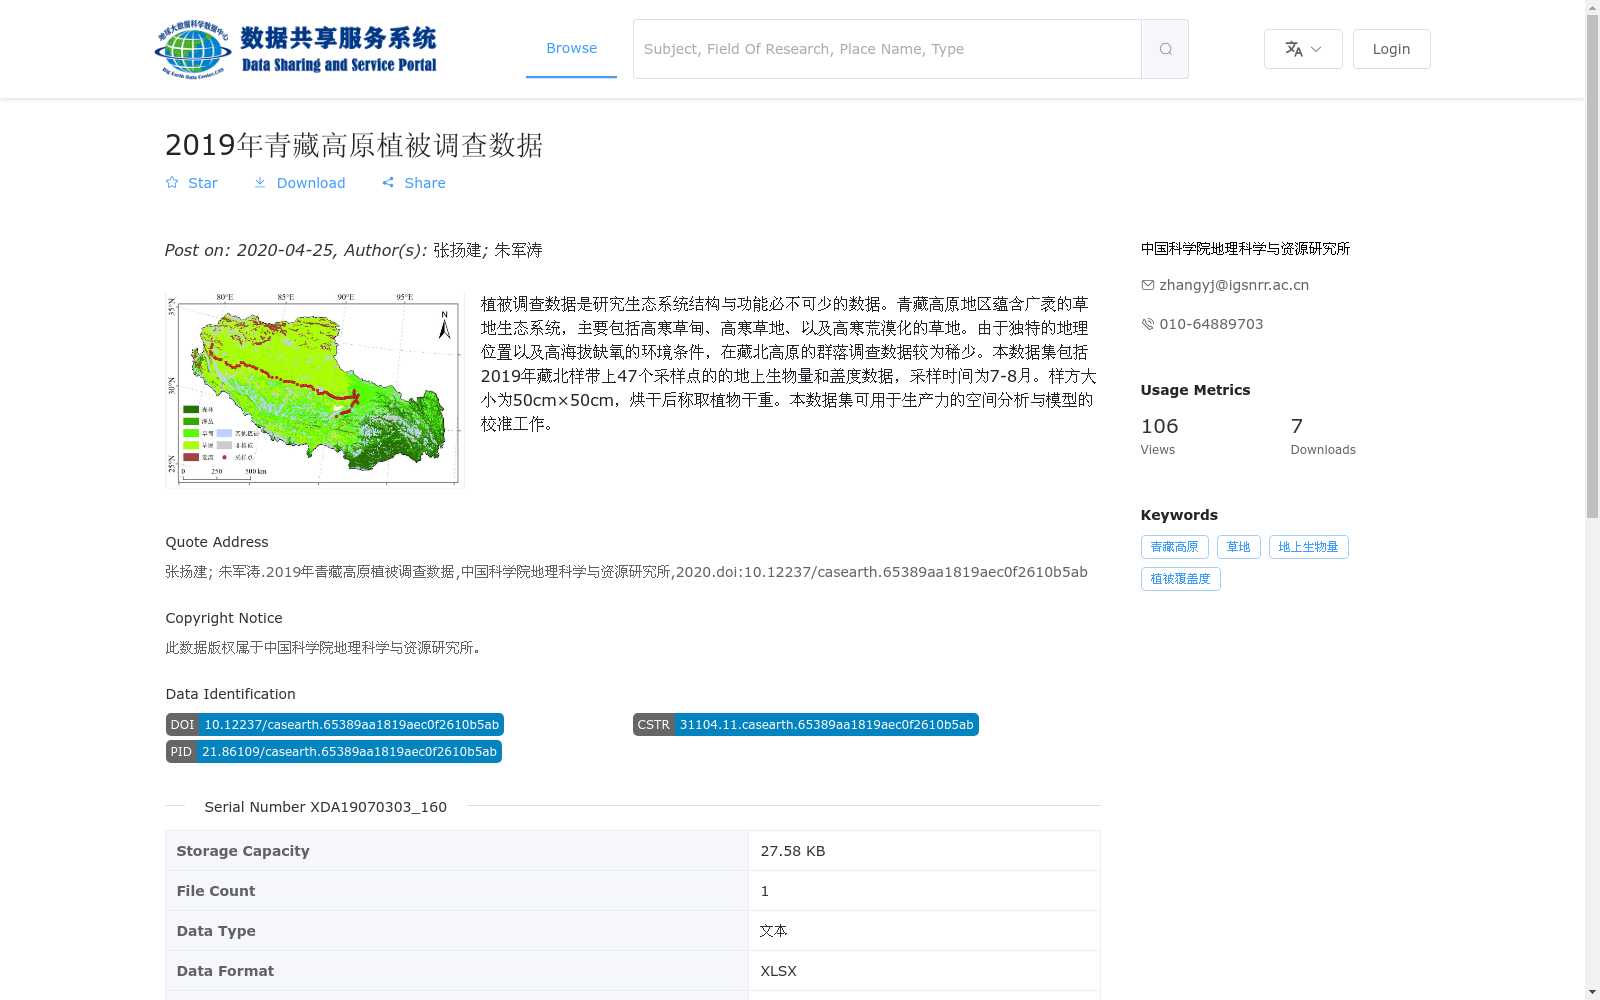Switch to the Browse tab

point(571,48)
